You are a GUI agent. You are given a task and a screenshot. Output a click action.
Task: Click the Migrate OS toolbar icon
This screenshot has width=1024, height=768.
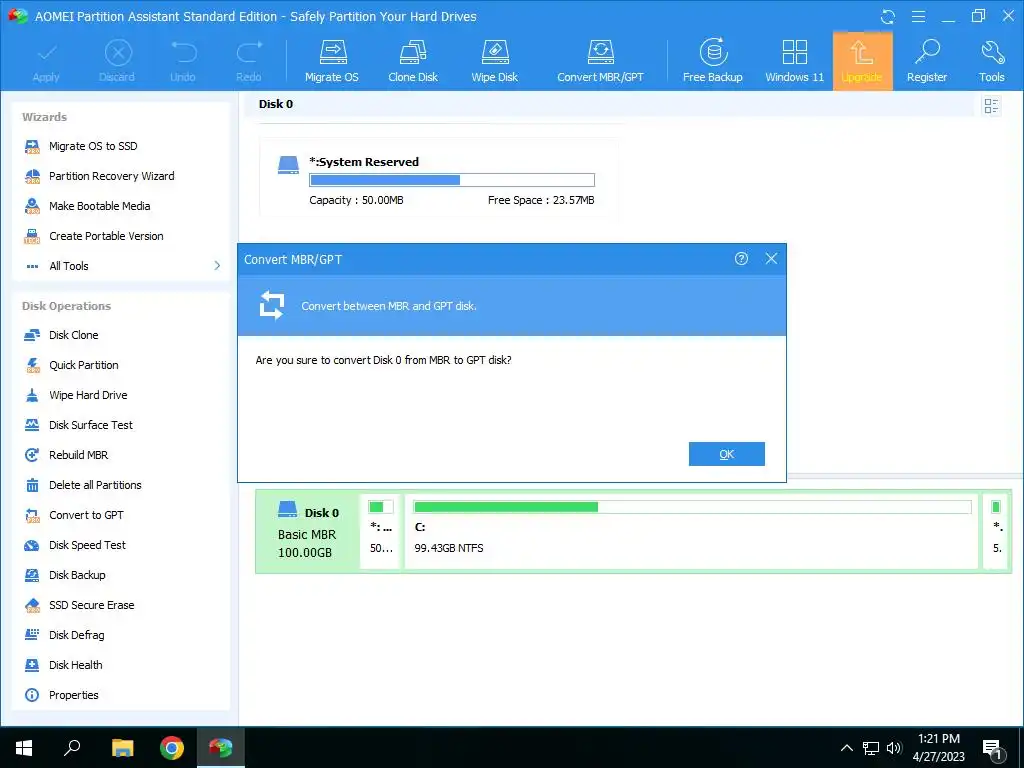coord(332,61)
